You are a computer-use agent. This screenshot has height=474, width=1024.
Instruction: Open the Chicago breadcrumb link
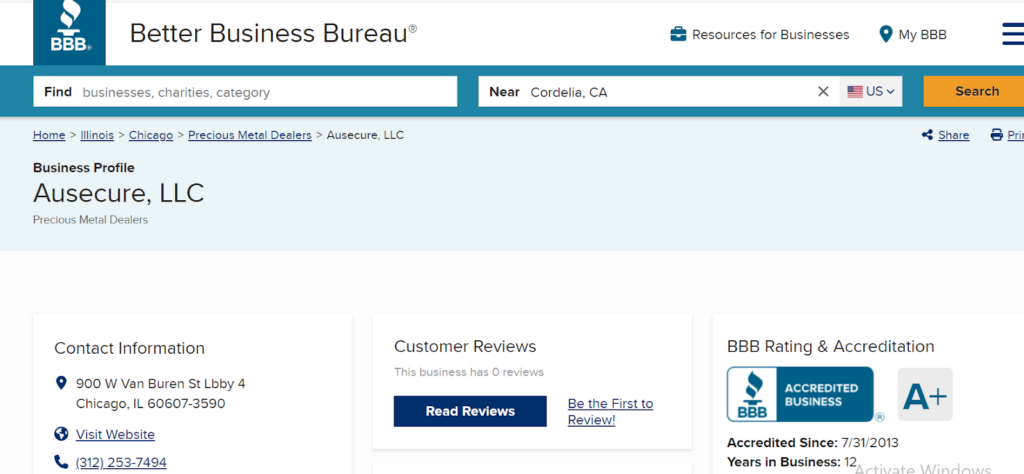151,135
